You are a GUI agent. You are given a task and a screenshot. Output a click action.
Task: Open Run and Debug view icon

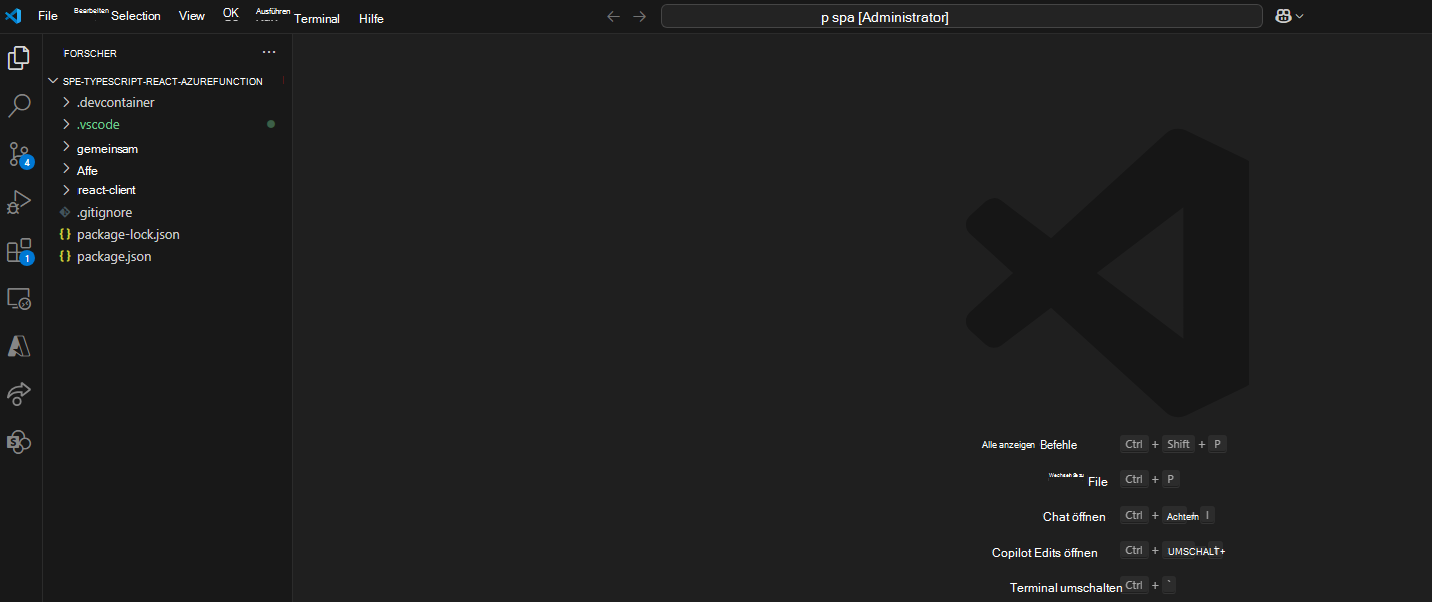(19, 203)
